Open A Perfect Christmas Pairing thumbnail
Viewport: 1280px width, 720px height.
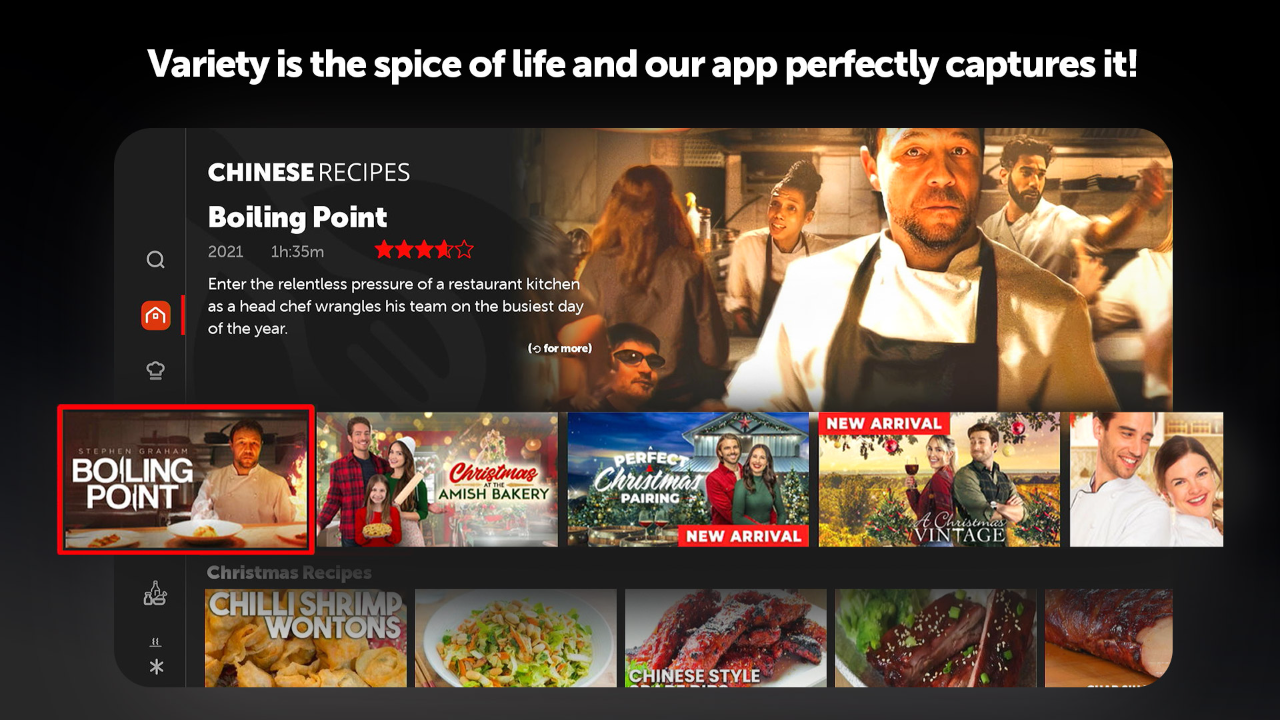pyautogui.click(x=688, y=479)
